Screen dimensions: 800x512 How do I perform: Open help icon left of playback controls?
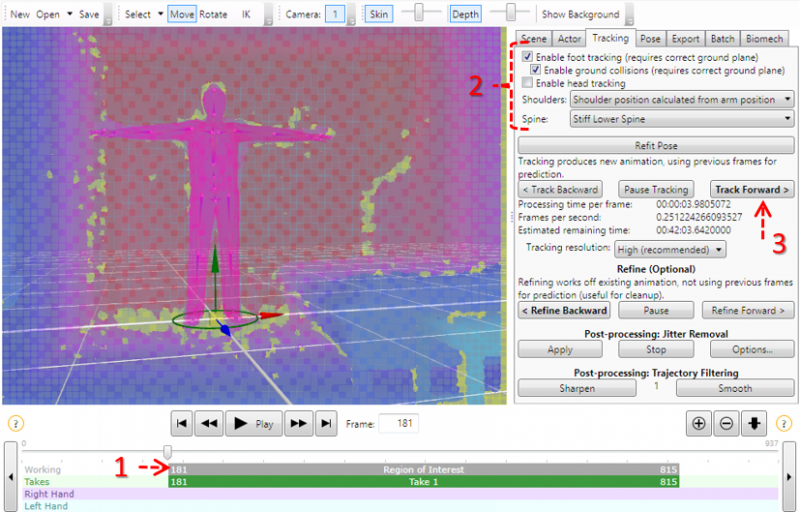(x=16, y=423)
